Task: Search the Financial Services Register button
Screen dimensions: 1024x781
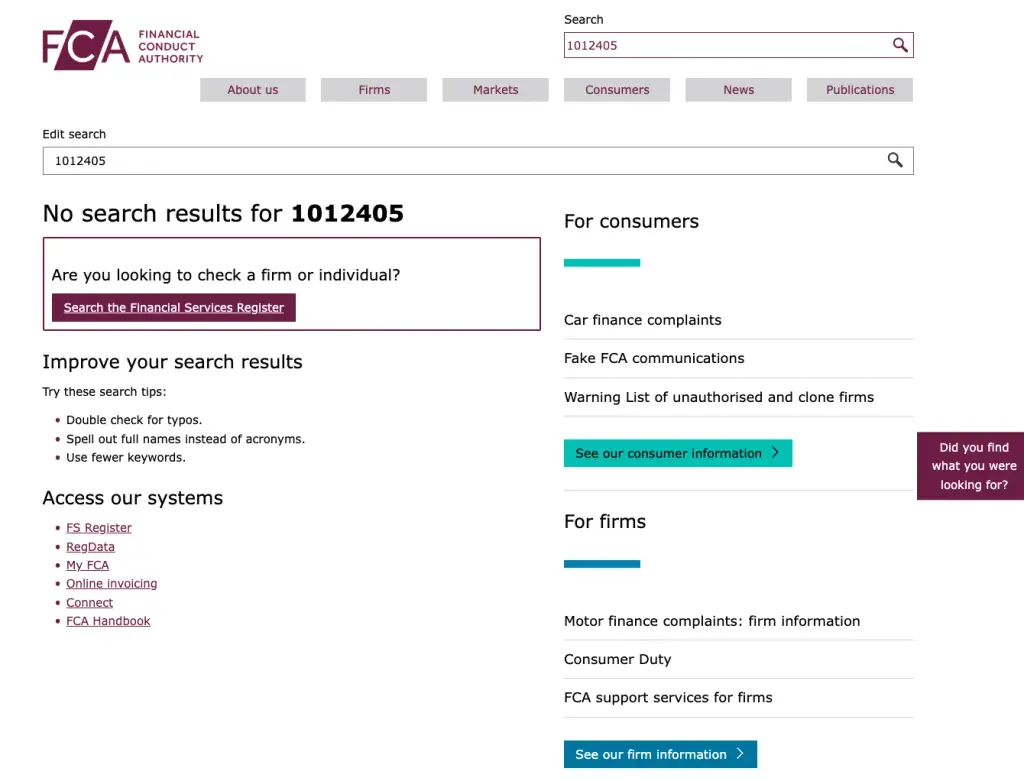Action: [174, 308]
